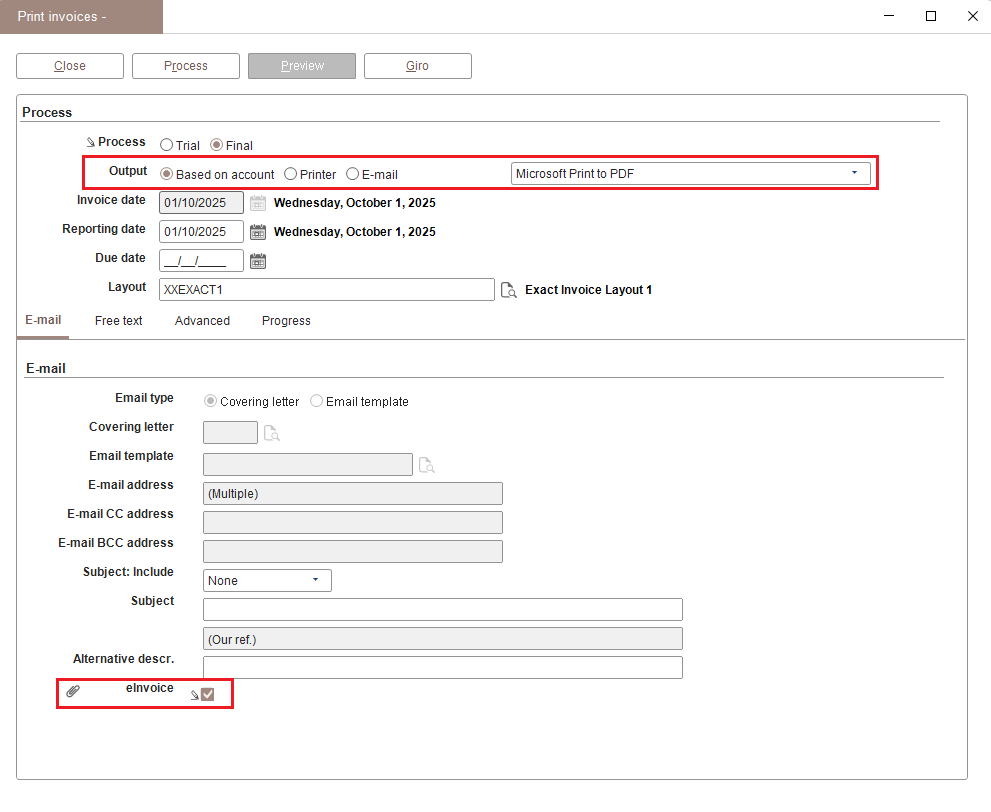Open the Due date calendar picker
Image resolution: width=991 pixels, height=812 pixels.
pyautogui.click(x=258, y=261)
